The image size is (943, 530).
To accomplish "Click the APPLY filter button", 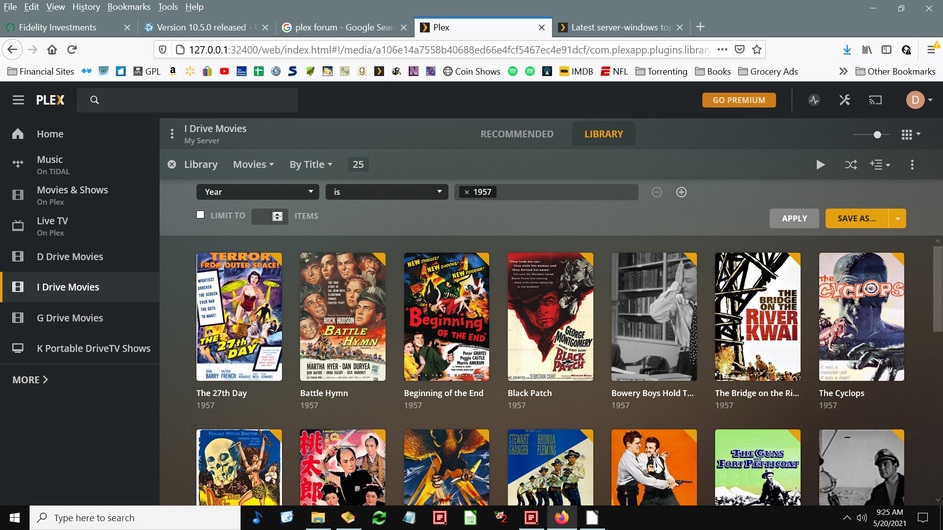I will [x=794, y=218].
